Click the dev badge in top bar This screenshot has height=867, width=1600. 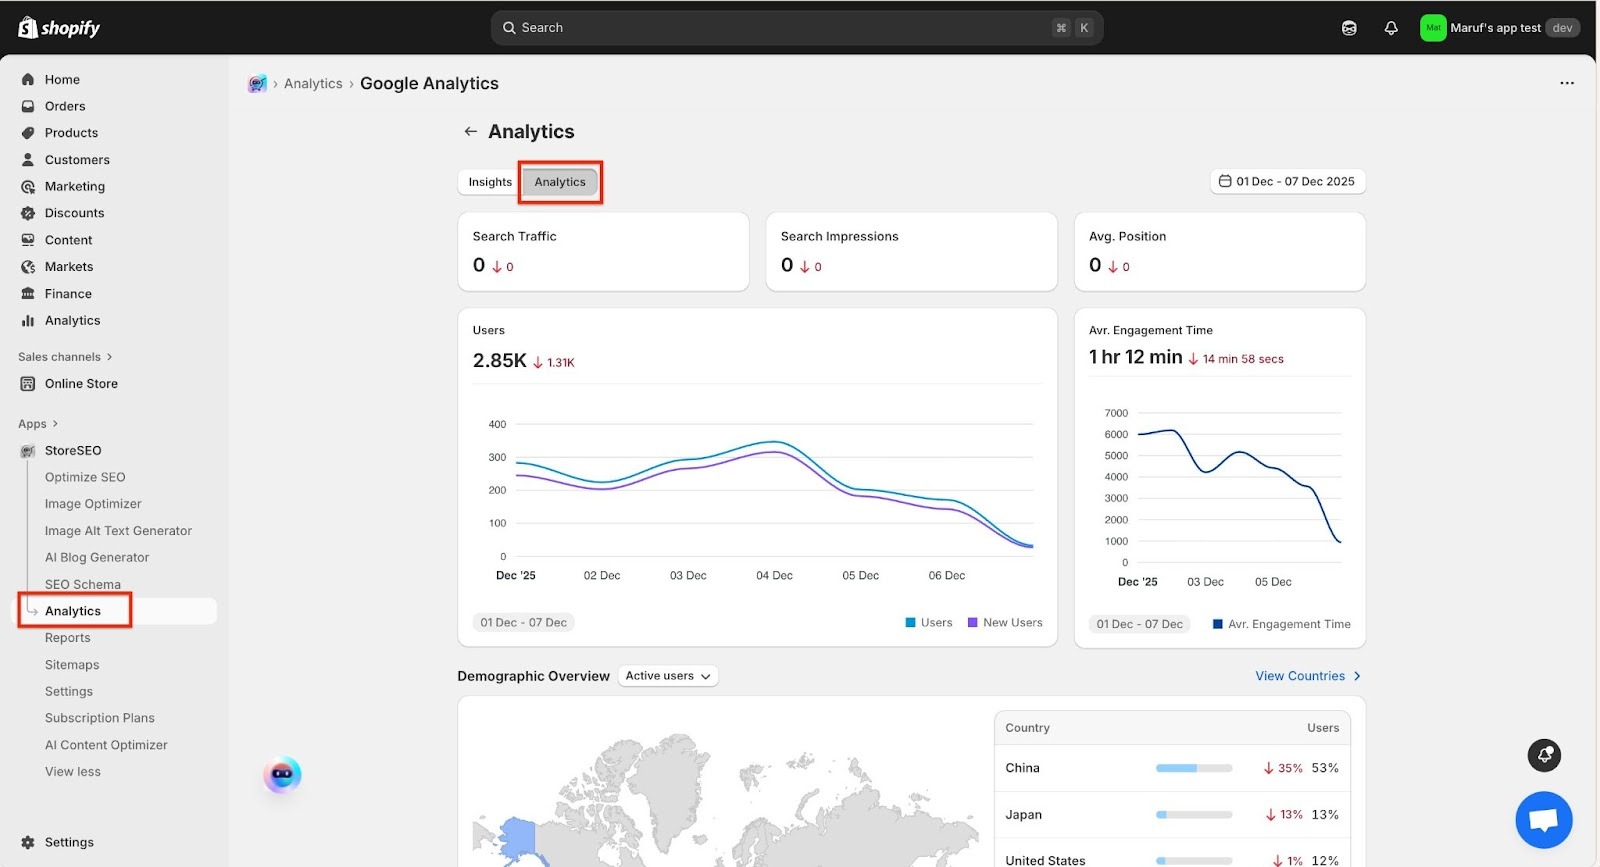1562,28
